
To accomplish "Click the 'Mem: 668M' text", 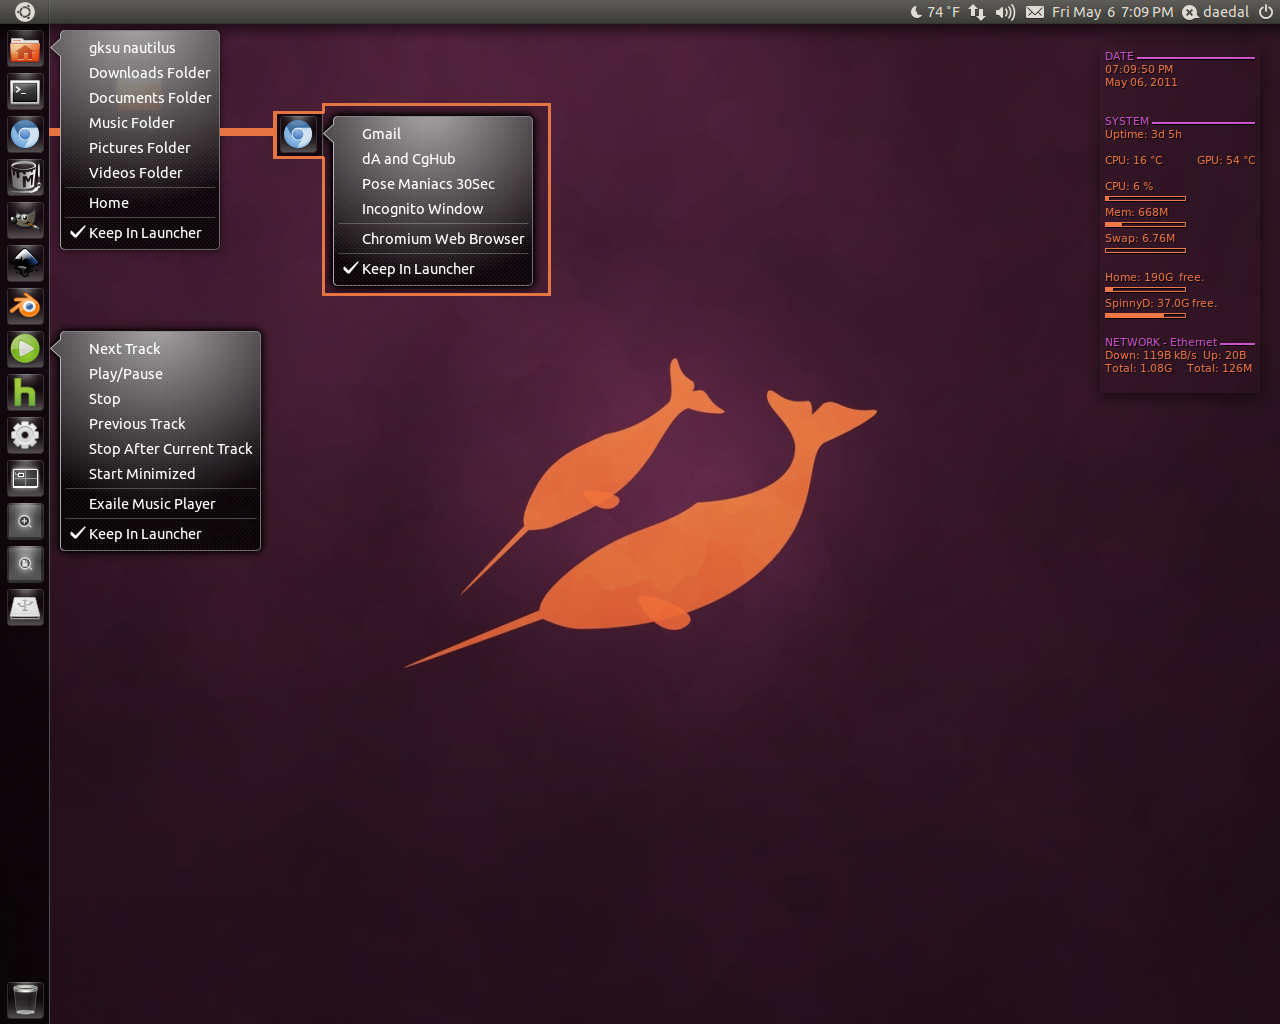I will (1136, 212).
